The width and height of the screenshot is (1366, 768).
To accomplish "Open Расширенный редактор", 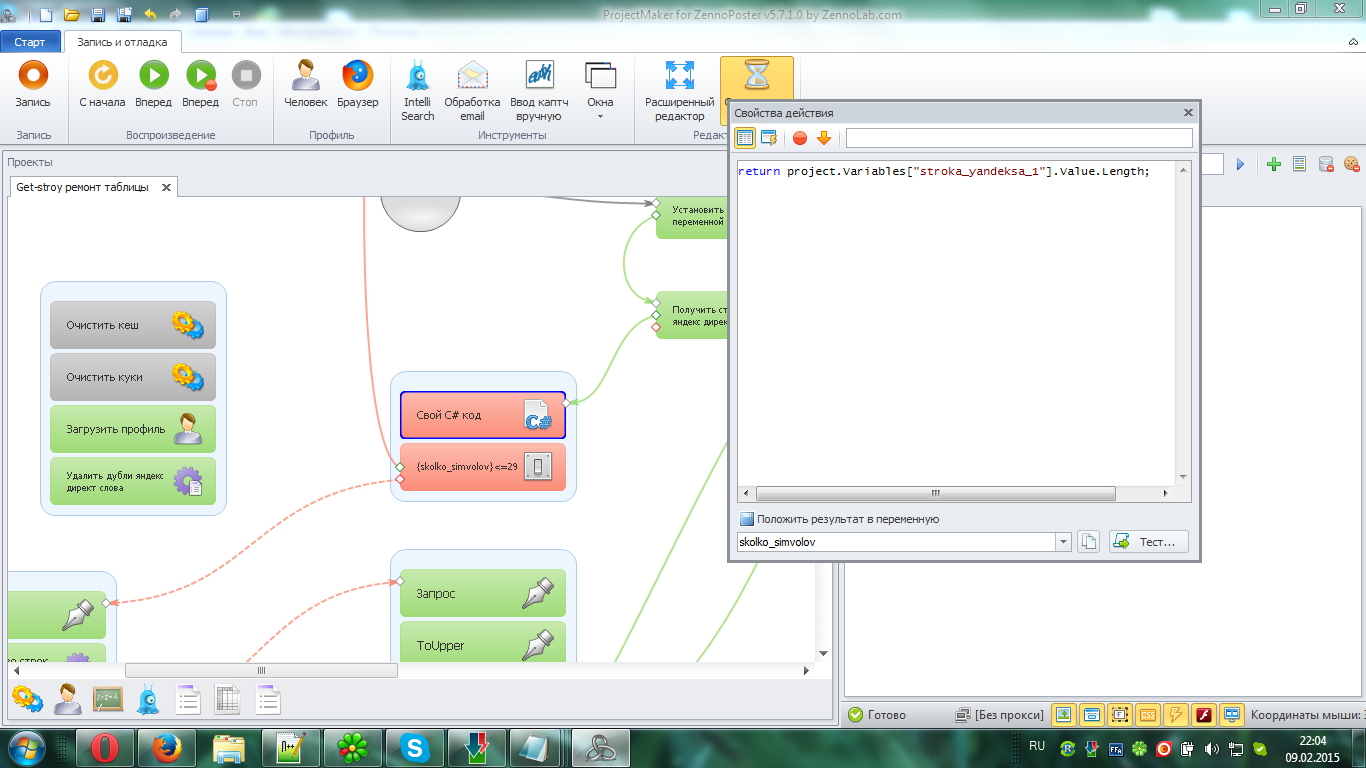I will tap(679, 76).
